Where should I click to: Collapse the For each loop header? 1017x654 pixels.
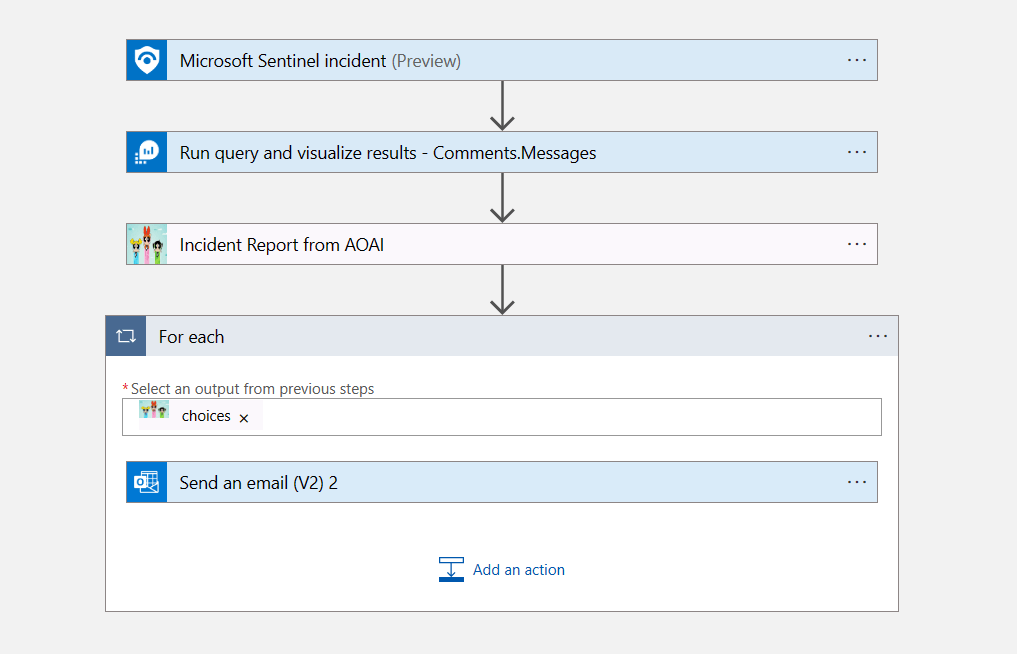coord(500,337)
